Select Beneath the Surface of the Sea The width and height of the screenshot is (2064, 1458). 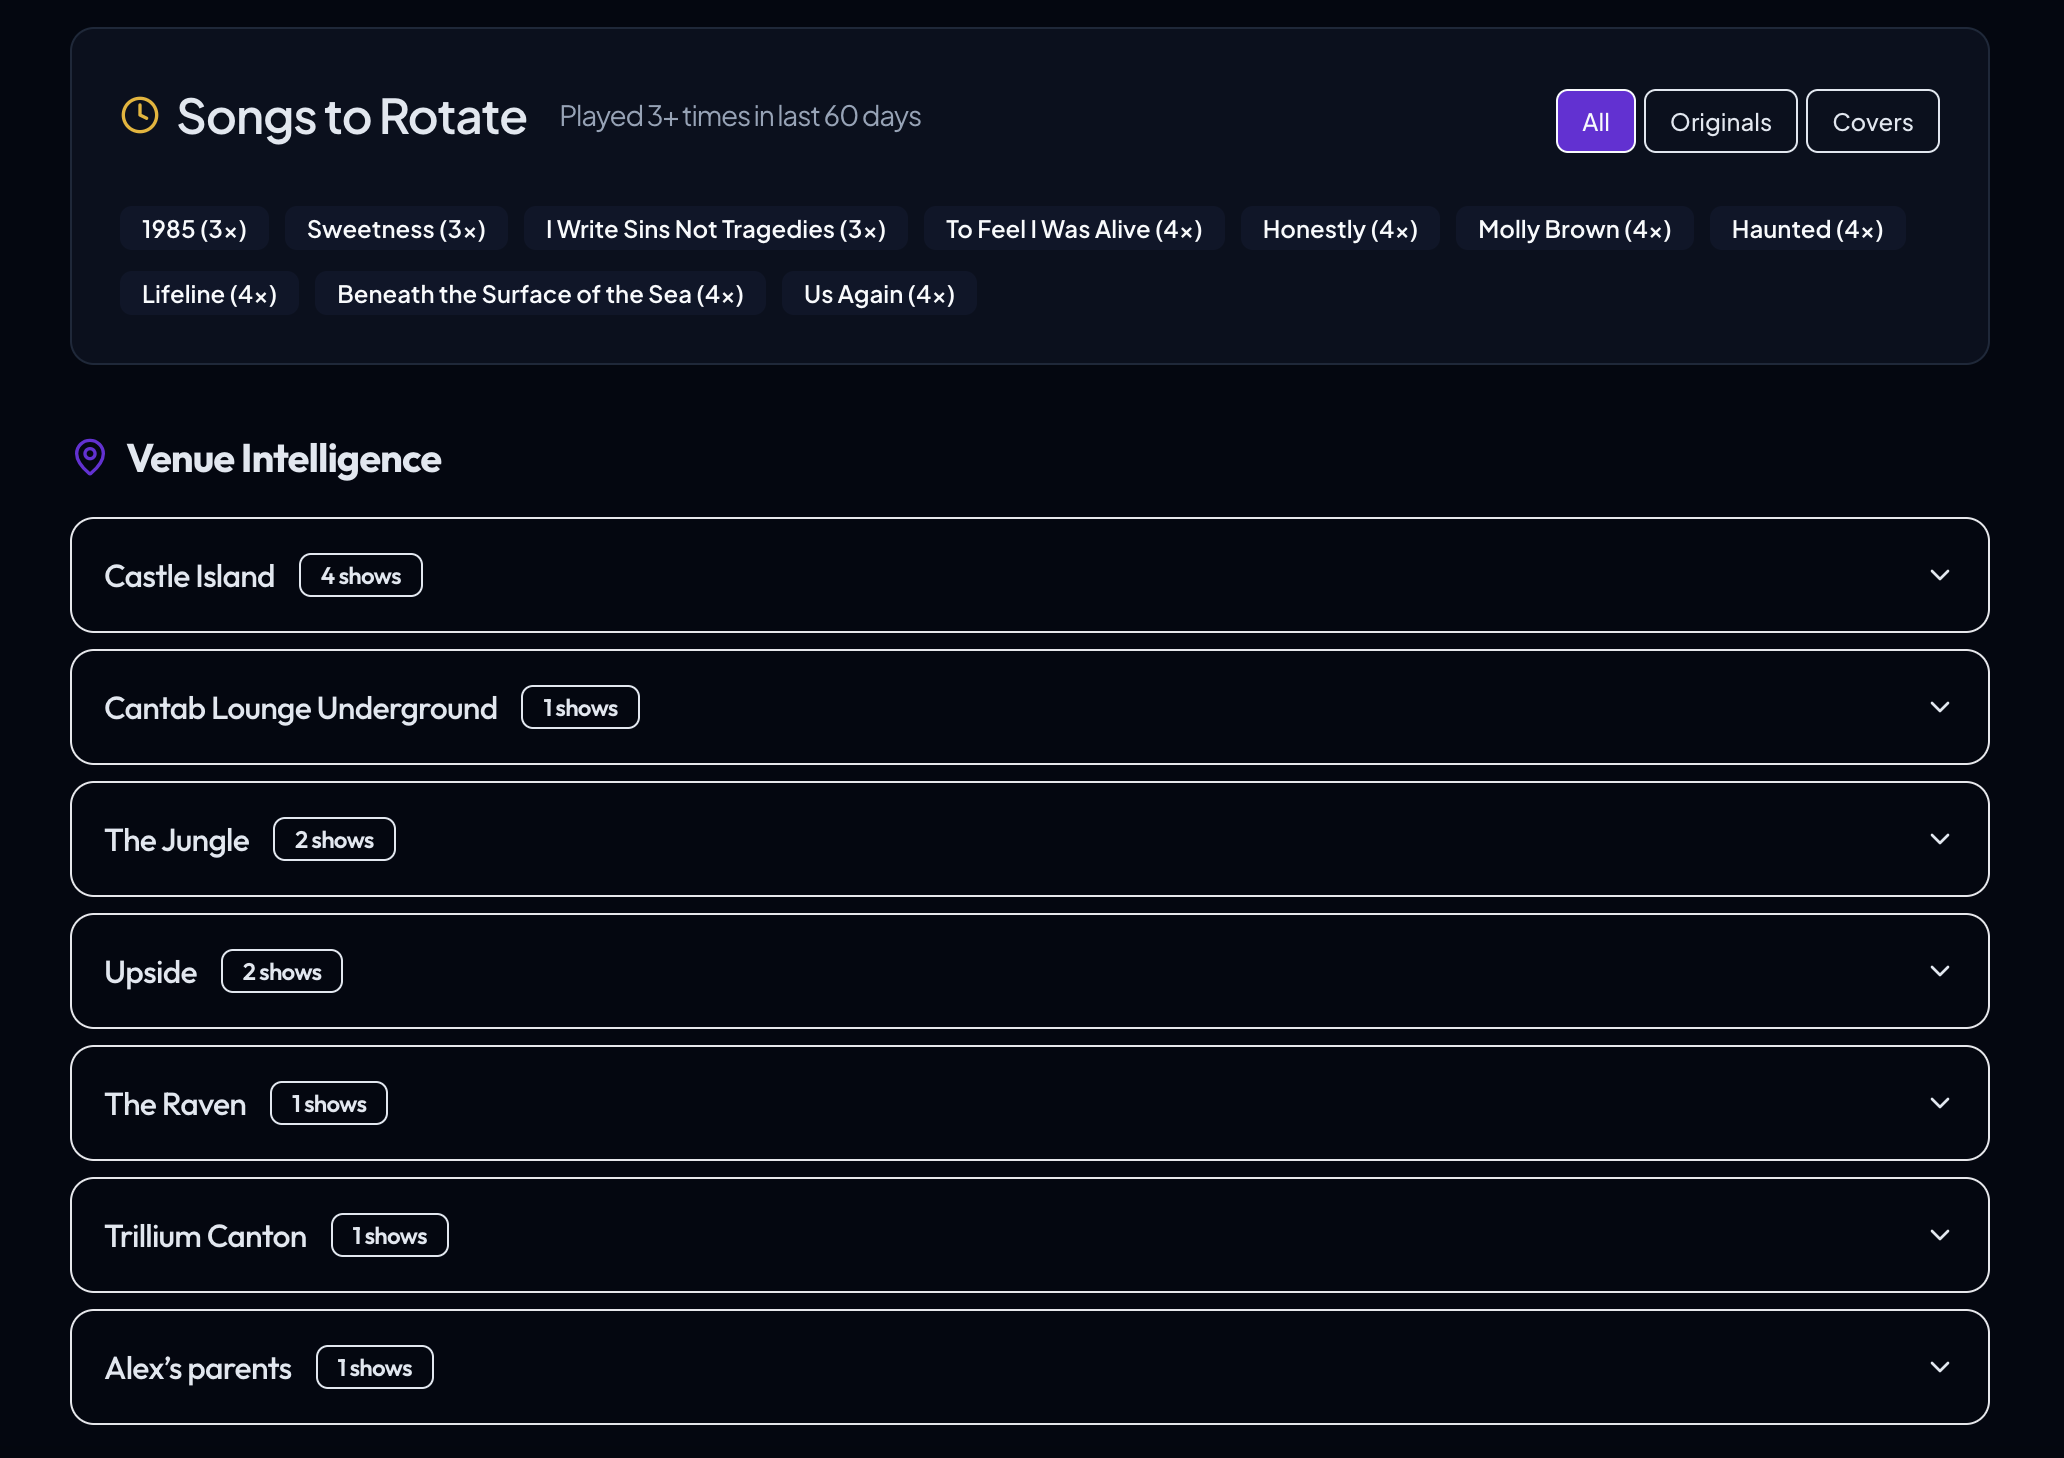coord(540,293)
